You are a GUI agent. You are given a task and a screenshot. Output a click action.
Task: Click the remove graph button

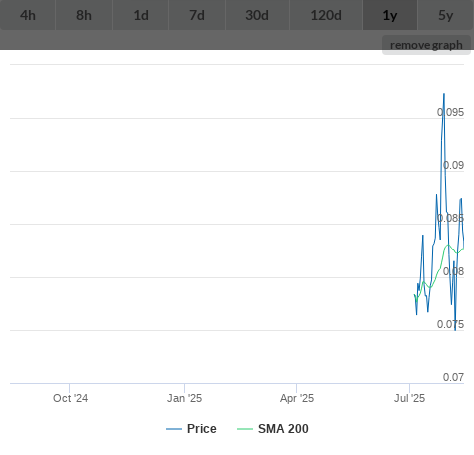[x=426, y=45]
